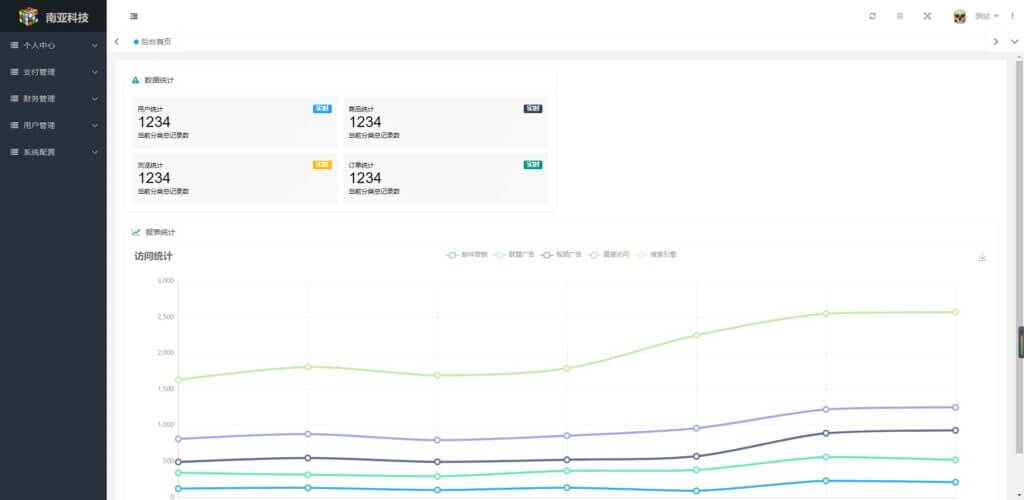Viewport: 1024px width, 500px height.
Task: Expand the 个人中心 menu chevron
Action: coord(95,46)
